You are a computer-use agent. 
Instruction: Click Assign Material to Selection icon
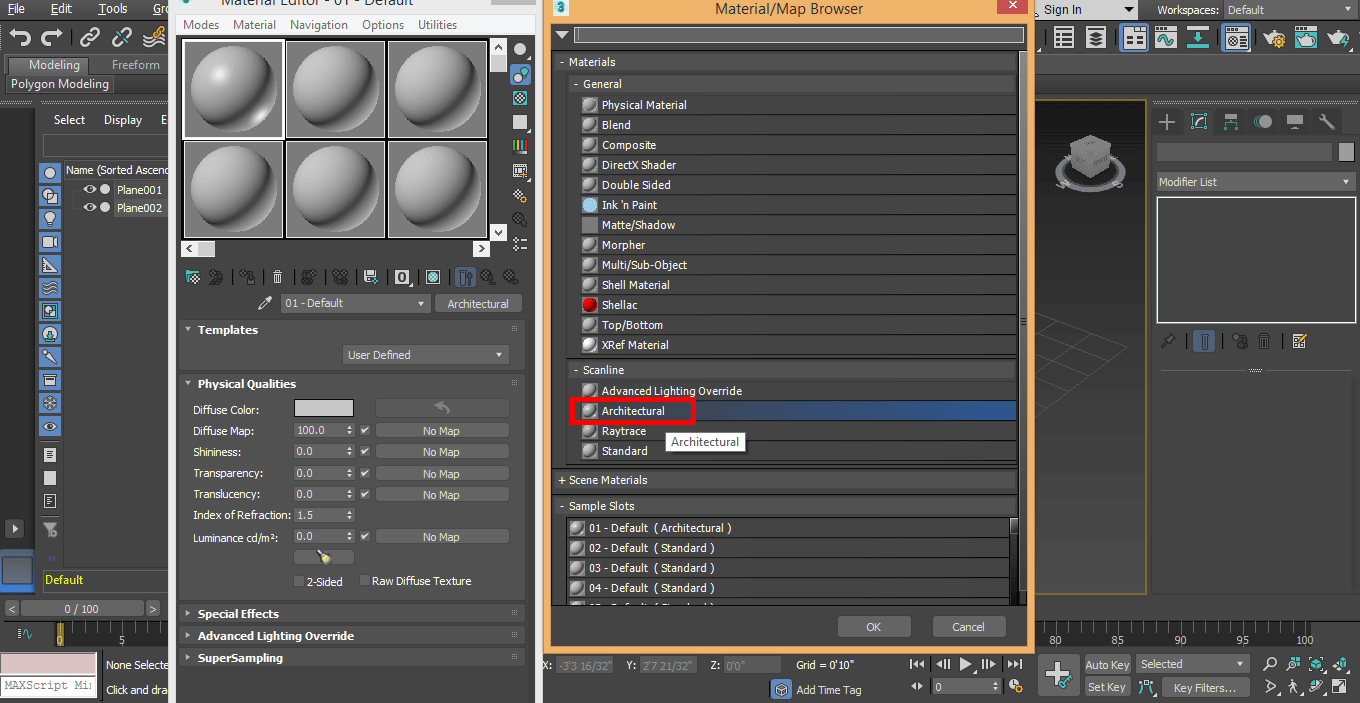[247, 277]
